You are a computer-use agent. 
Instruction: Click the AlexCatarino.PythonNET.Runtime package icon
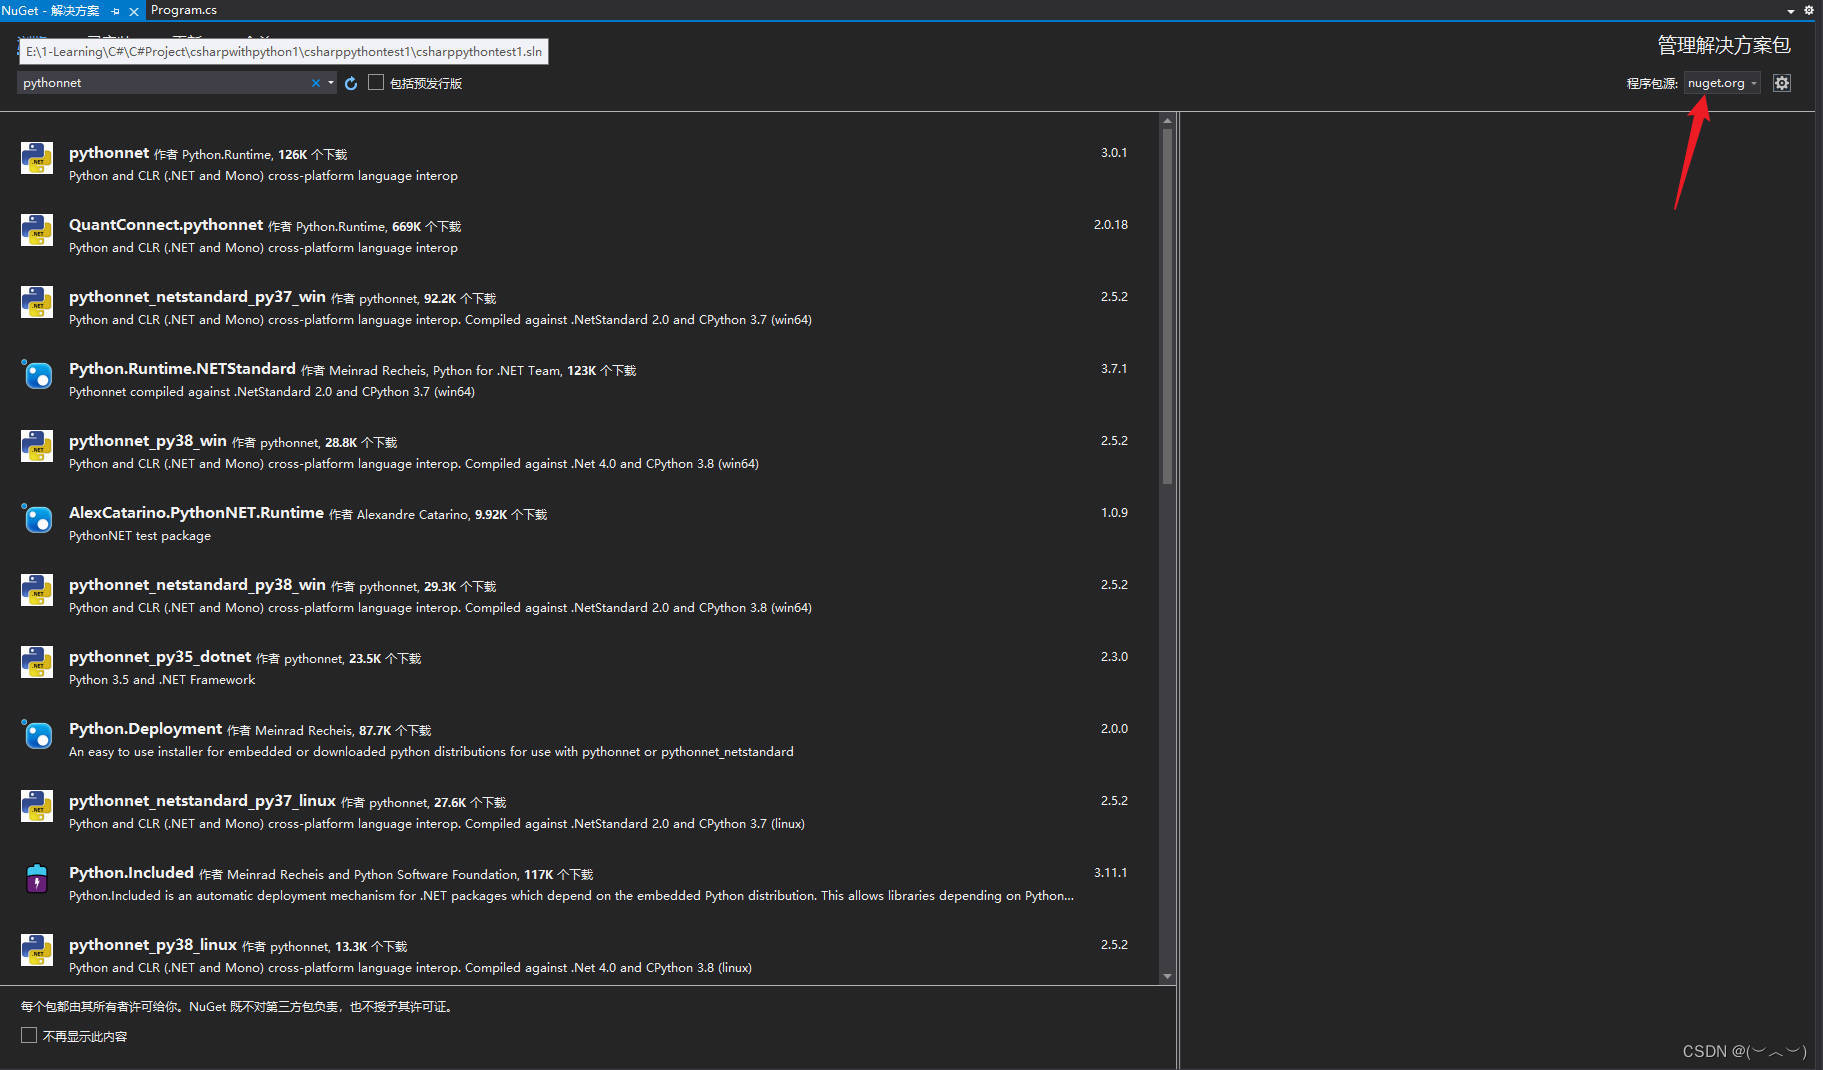[x=37, y=518]
